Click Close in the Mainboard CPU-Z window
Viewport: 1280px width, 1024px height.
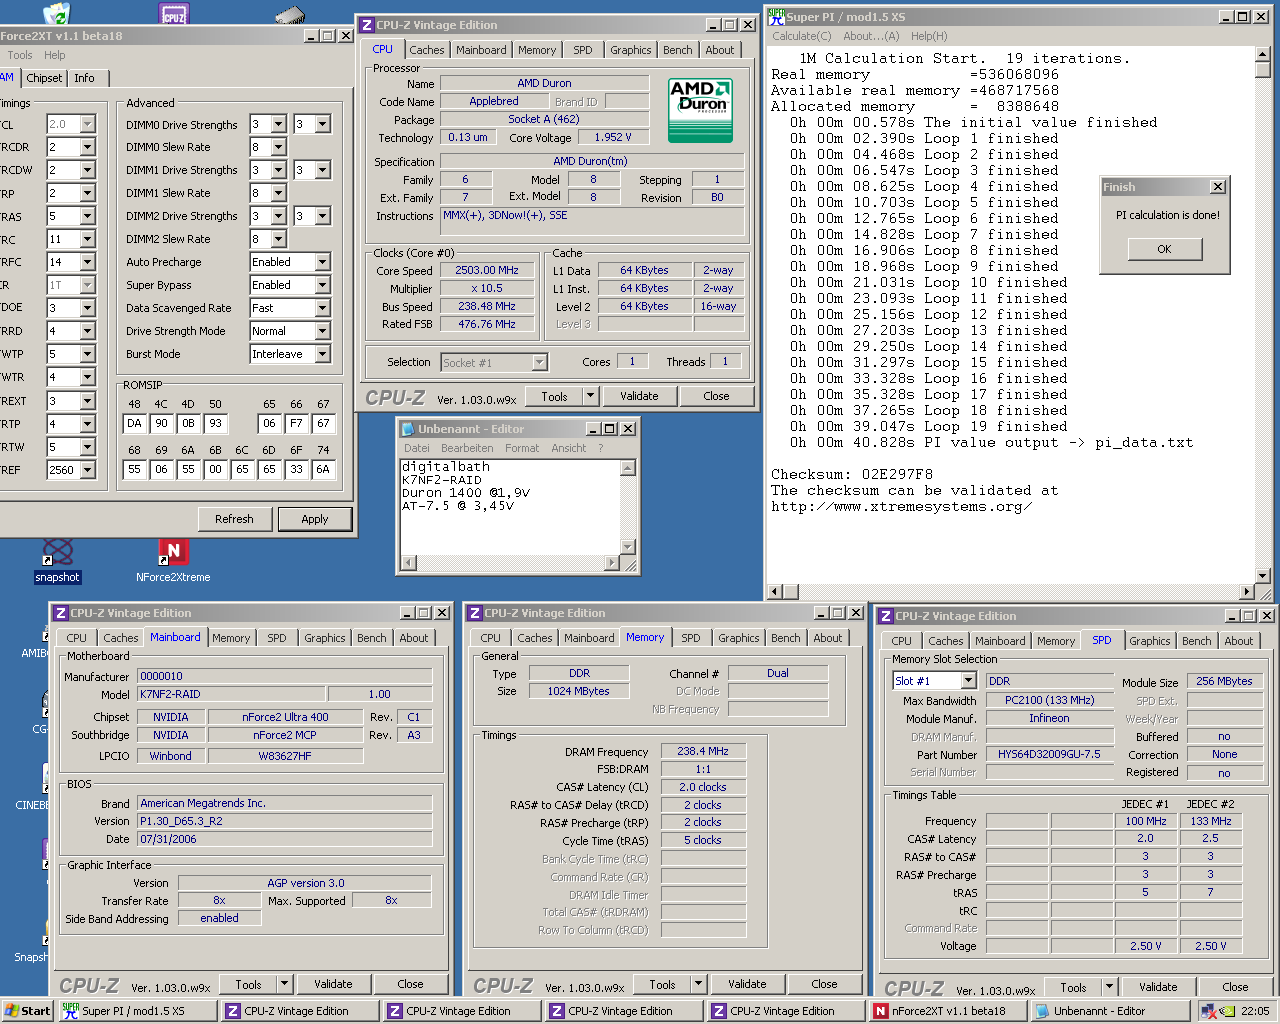tap(410, 984)
